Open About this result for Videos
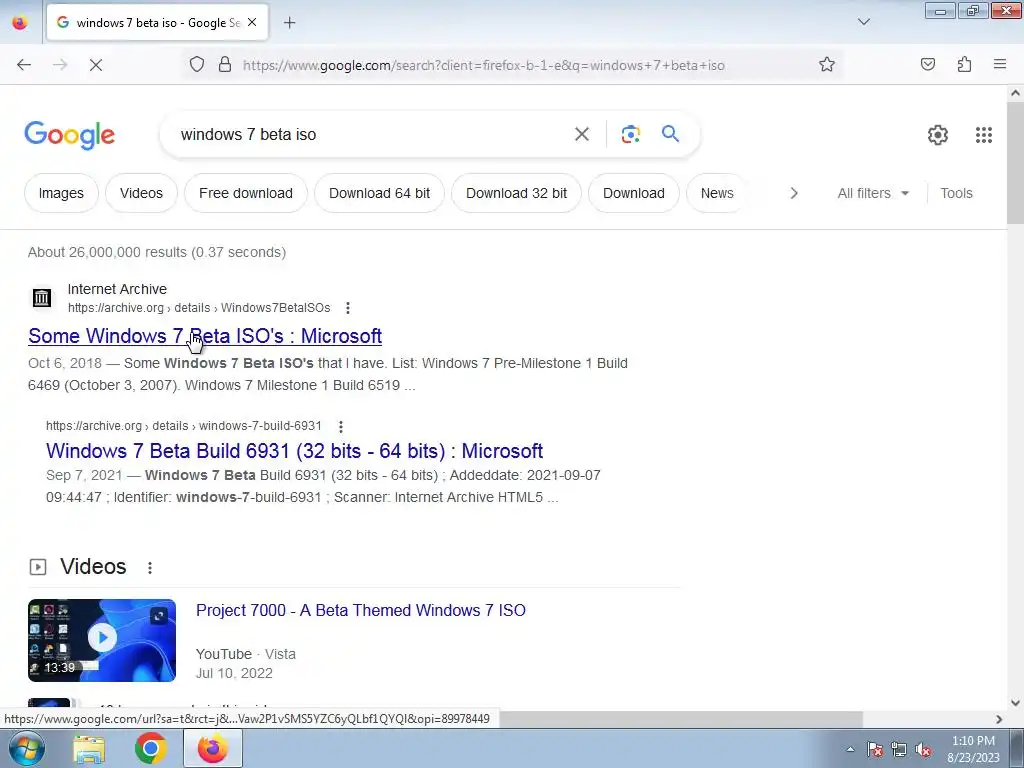 click(150, 568)
